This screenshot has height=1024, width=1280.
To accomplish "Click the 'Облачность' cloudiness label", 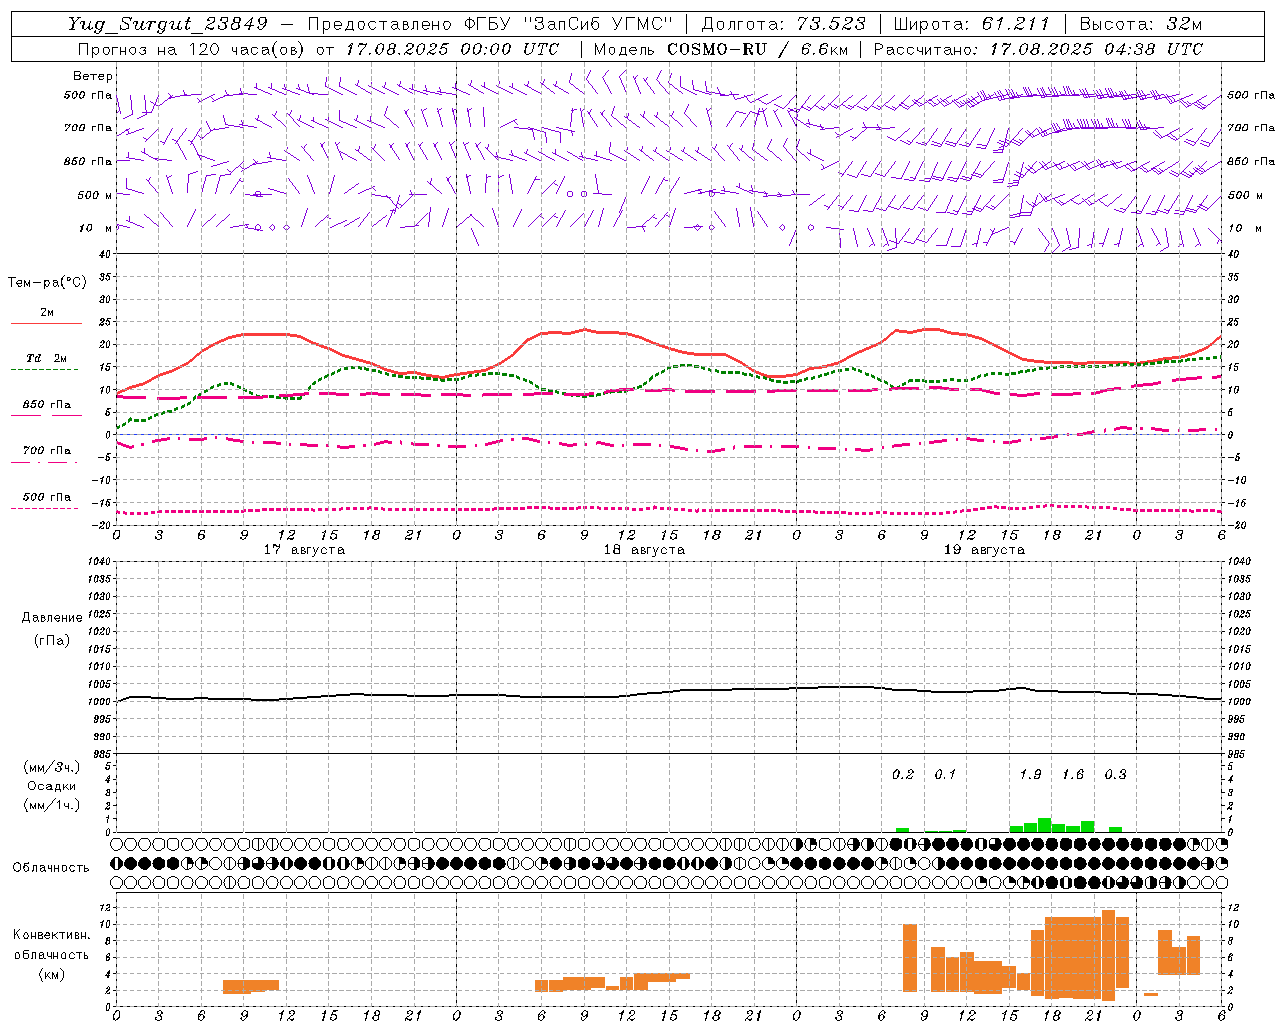I will coord(51,868).
